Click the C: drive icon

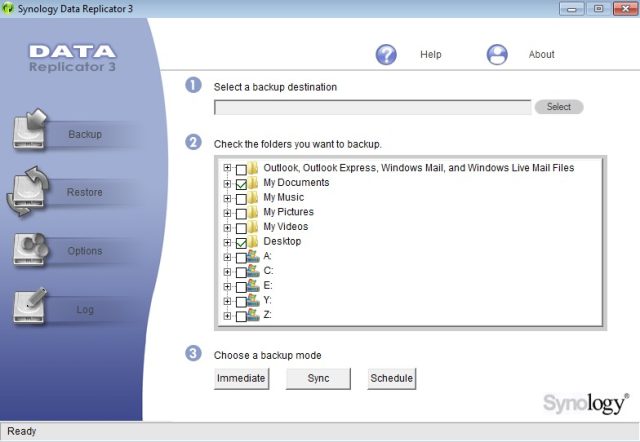[253, 271]
